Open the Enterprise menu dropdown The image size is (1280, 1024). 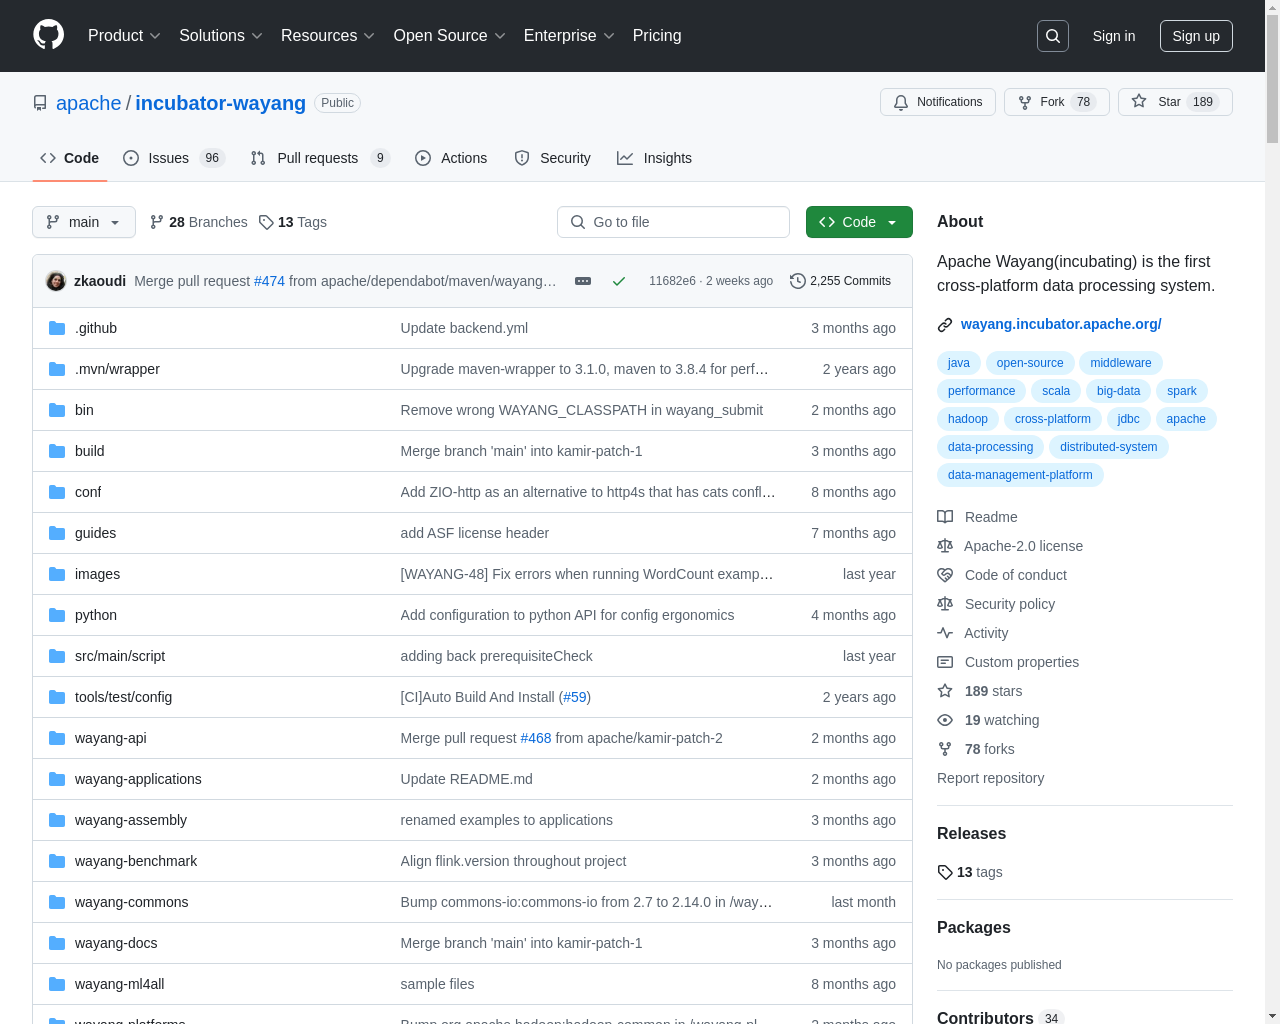(569, 36)
